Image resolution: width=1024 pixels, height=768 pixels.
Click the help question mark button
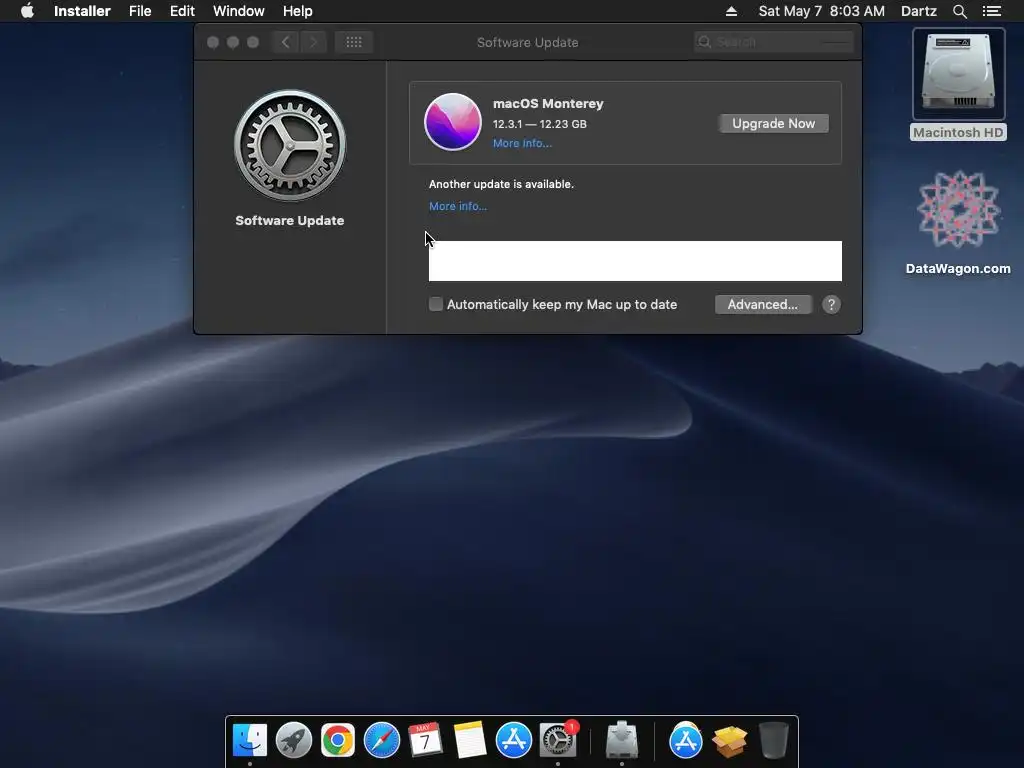click(831, 304)
